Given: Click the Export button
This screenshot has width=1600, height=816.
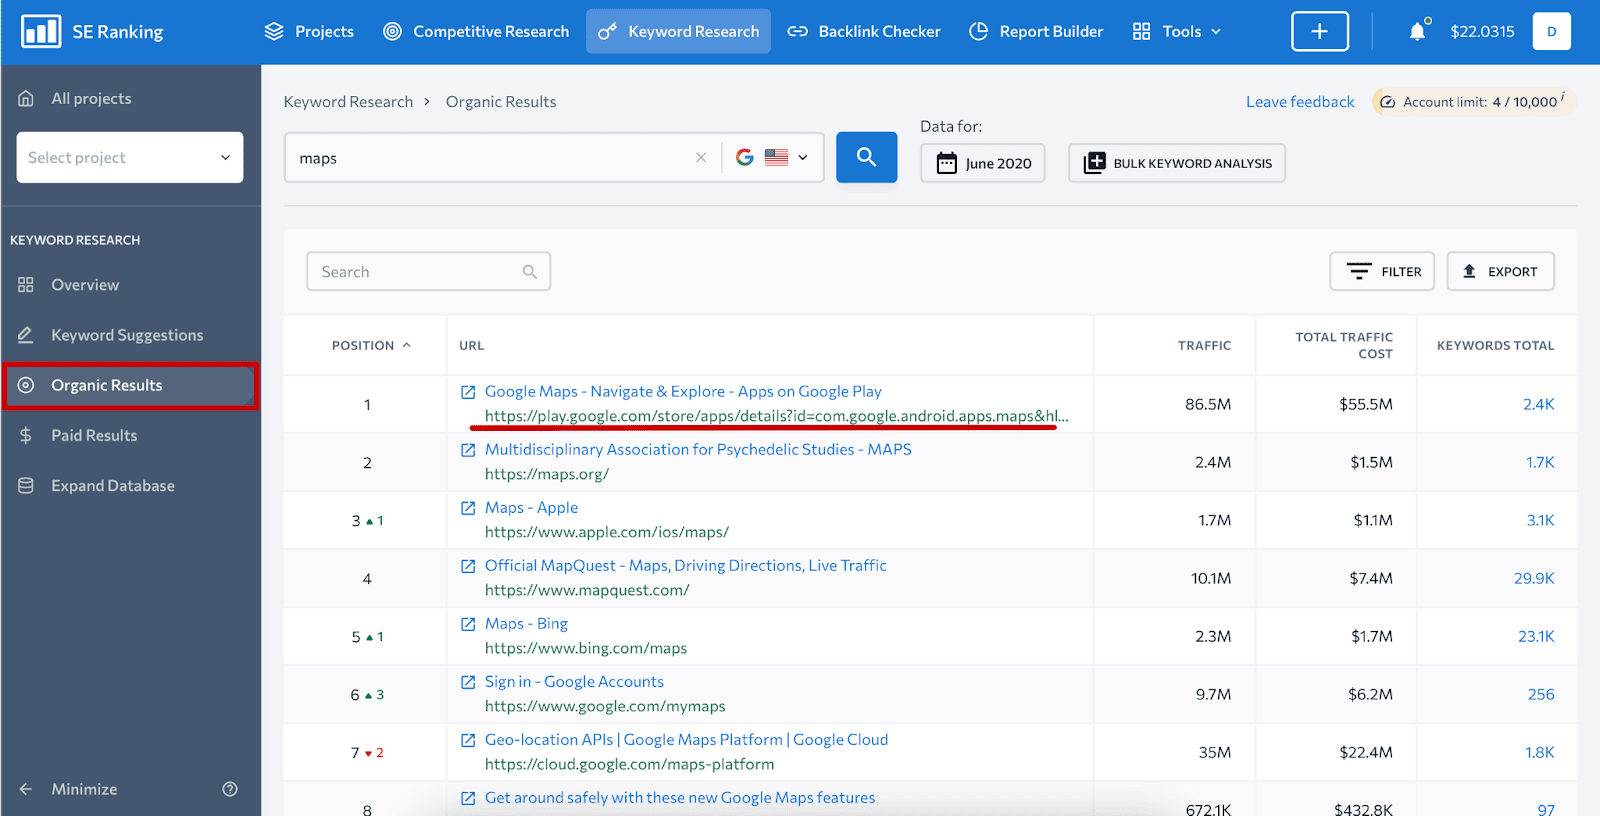Looking at the screenshot, I should coord(1500,271).
